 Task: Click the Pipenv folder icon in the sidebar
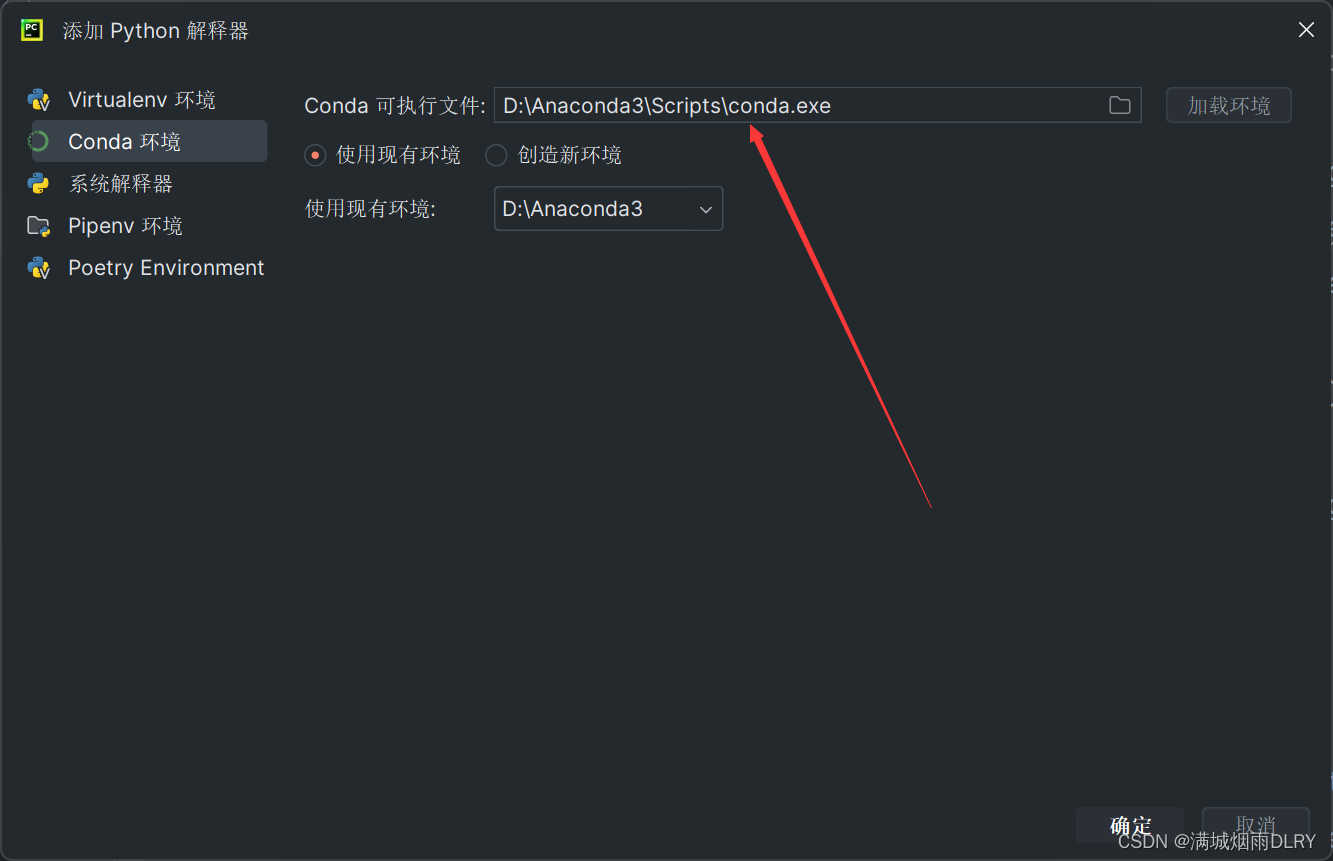pyautogui.click(x=38, y=225)
